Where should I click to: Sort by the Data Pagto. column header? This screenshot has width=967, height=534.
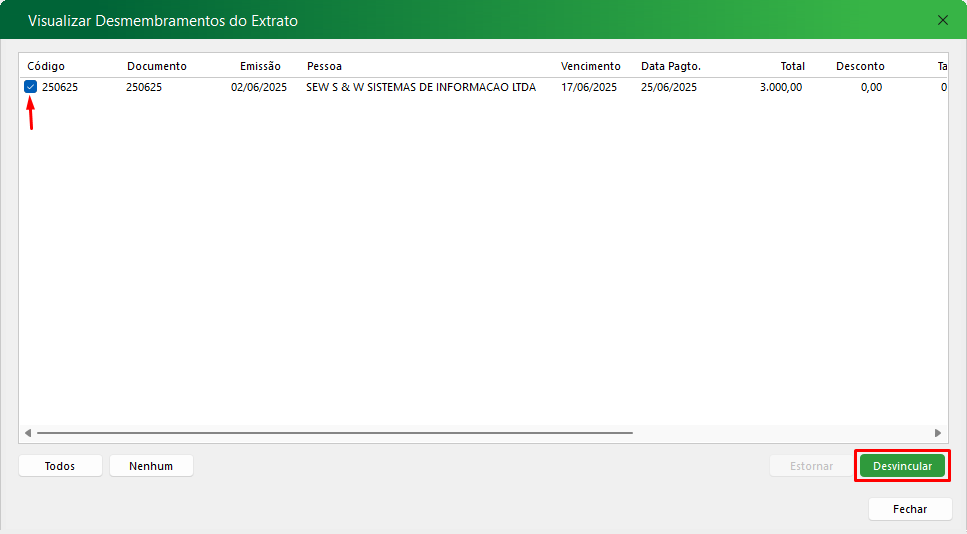[671, 66]
